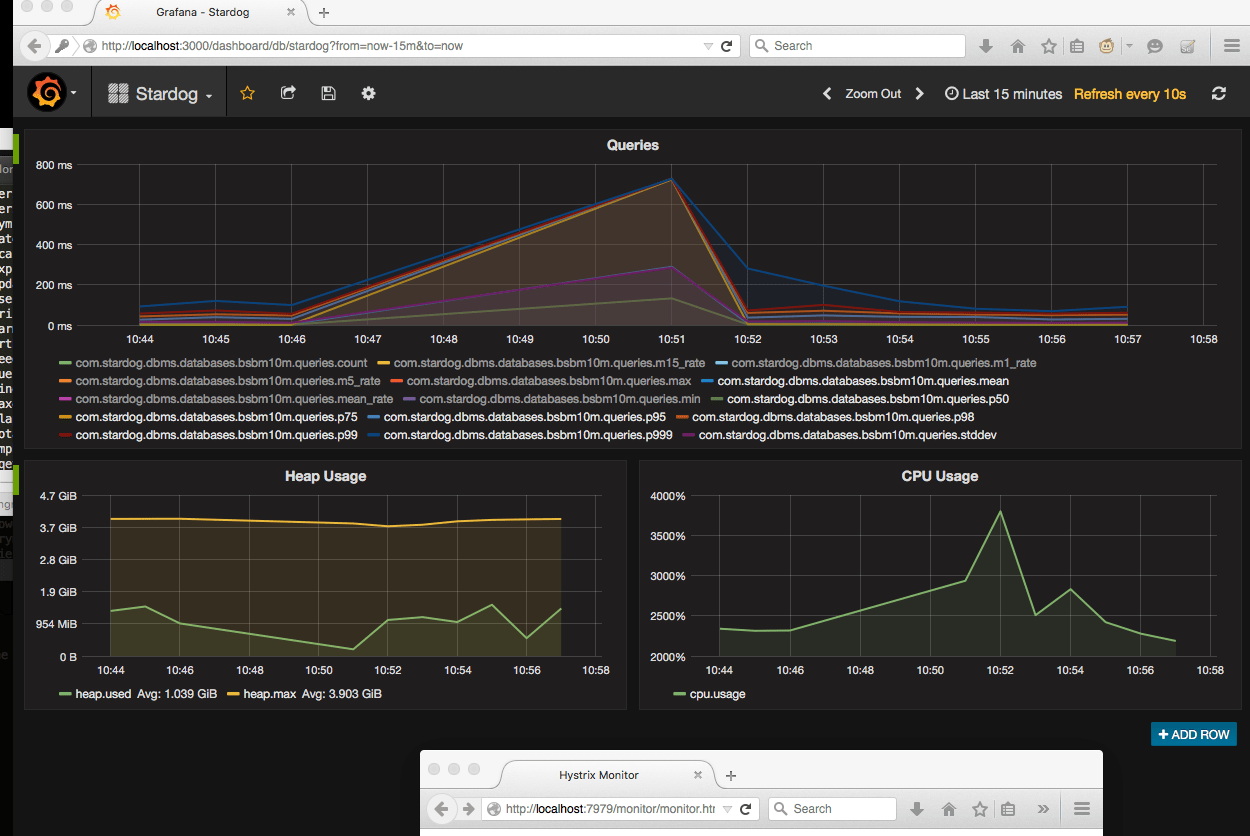1250x836 pixels.
Task: Toggle the queries.min legend series
Action: [559, 399]
